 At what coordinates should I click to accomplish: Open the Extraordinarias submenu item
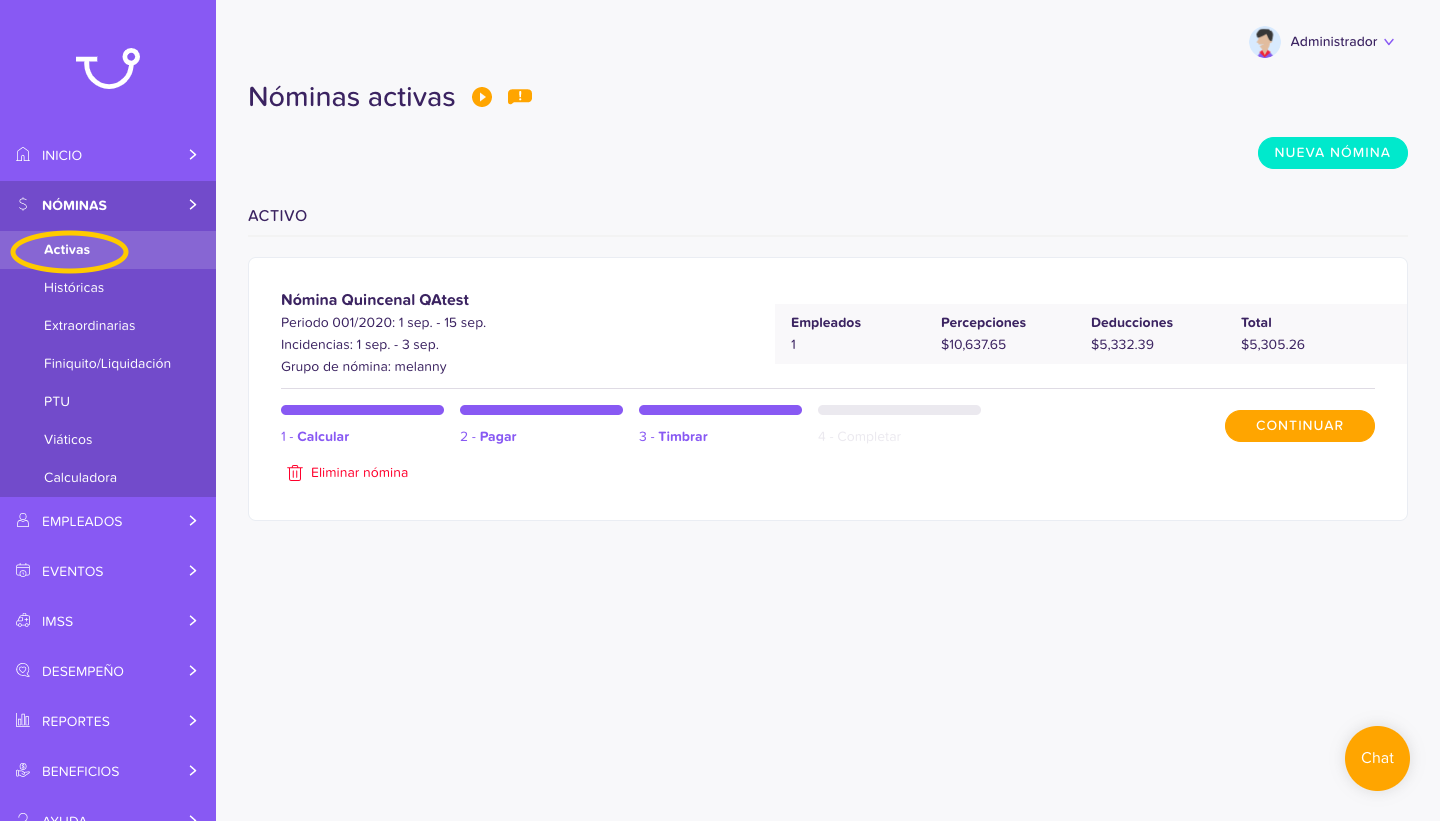click(90, 326)
